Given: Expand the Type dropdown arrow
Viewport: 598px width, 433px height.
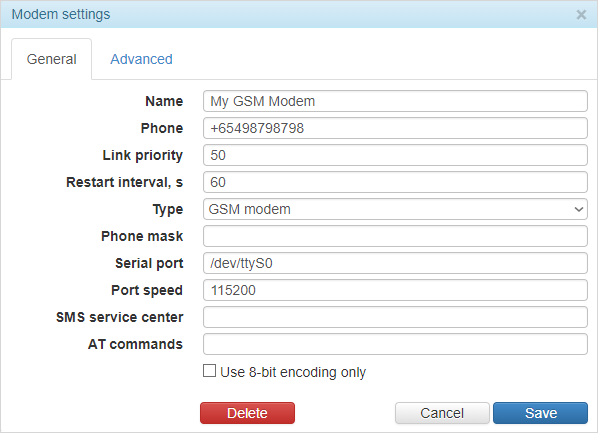Looking at the screenshot, I should pyautogui.click(x=578, y=209).
